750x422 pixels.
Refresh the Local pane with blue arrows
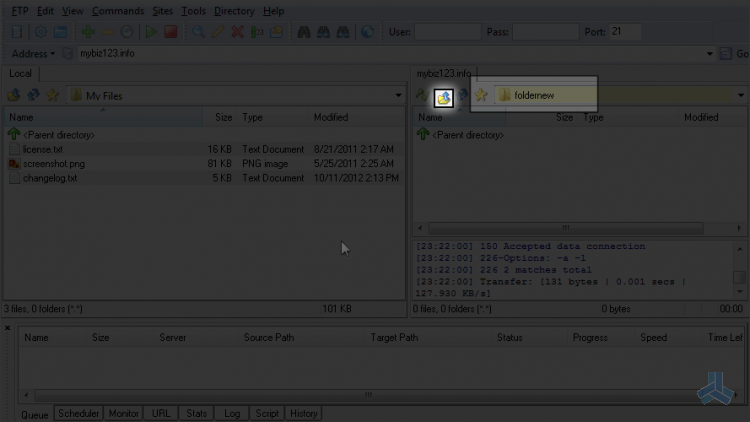click(33, 95)
